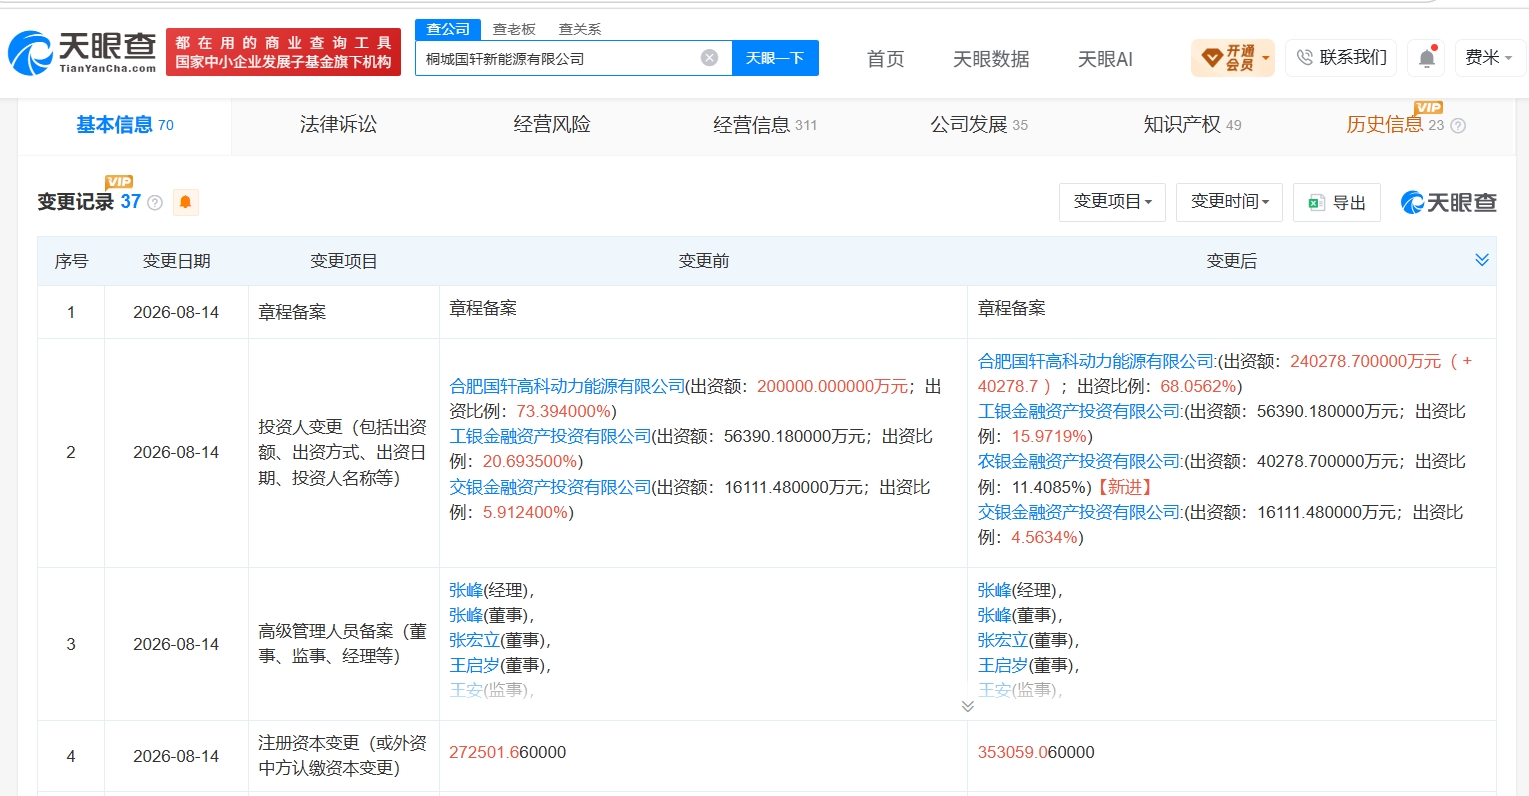The image size is (1529, 796).
Task: Click the double-chevron icon in the table header
Action: click(x=1482, y=260)
